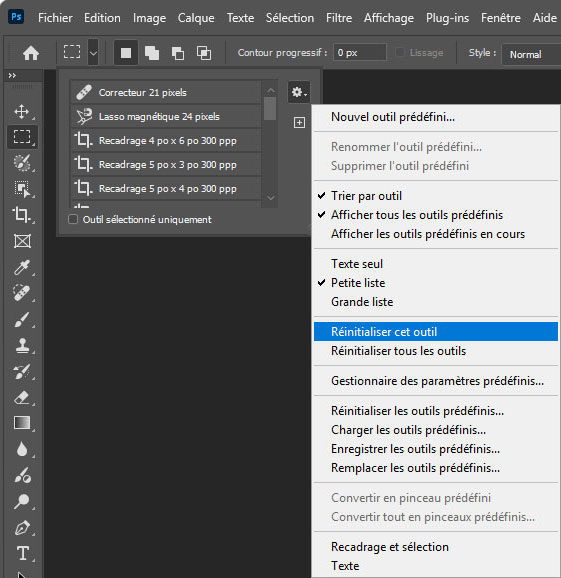Open the Image menu
561x578 pixels.
[x=149, y=18]
